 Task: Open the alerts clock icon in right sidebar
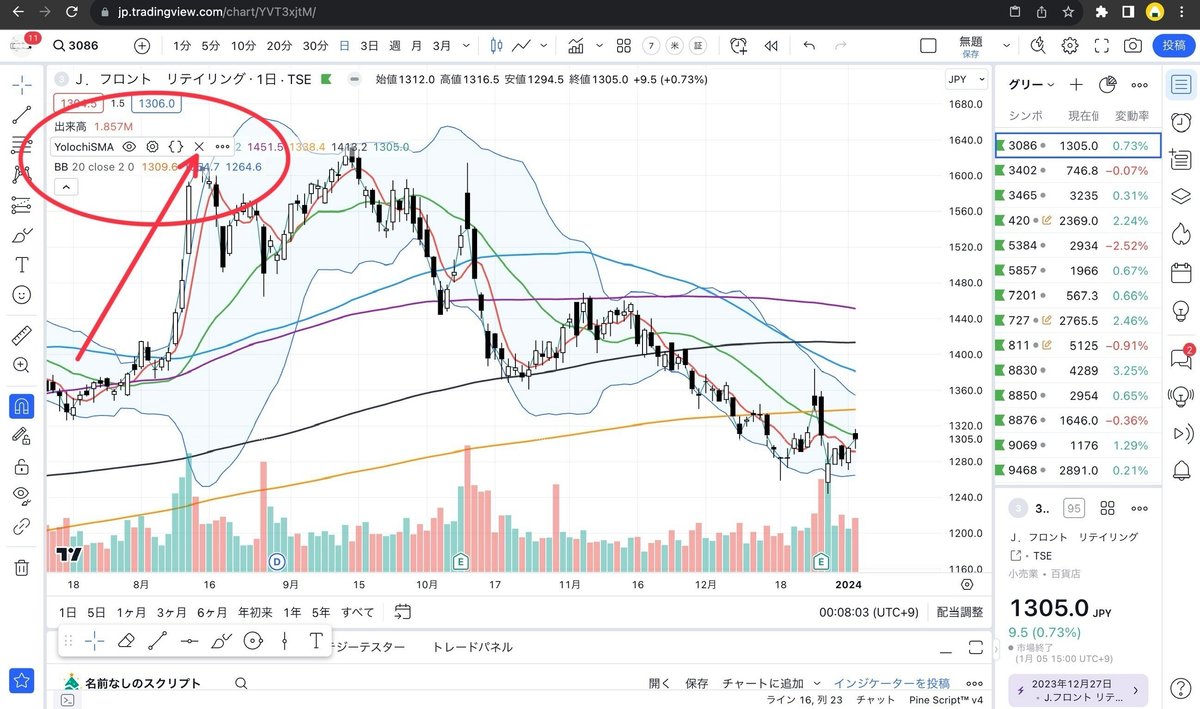tap(1181, 122)
